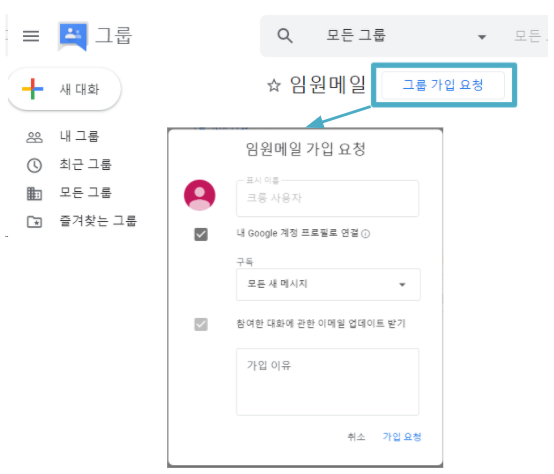The image size is (554, 474).
Task: Open the hamburger main menu
Action: pos(31,36)
